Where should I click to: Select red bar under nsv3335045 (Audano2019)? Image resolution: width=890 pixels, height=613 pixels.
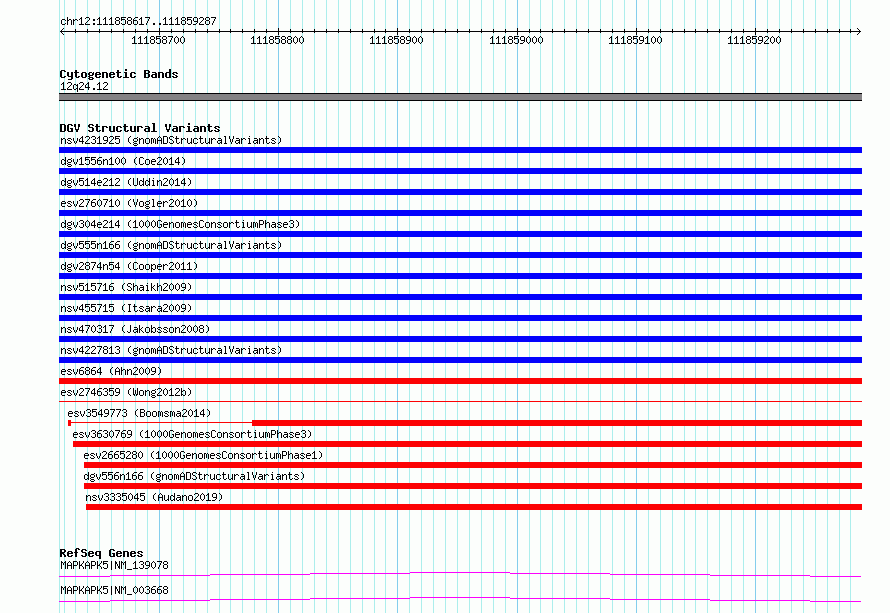click(x=474, y=507)
